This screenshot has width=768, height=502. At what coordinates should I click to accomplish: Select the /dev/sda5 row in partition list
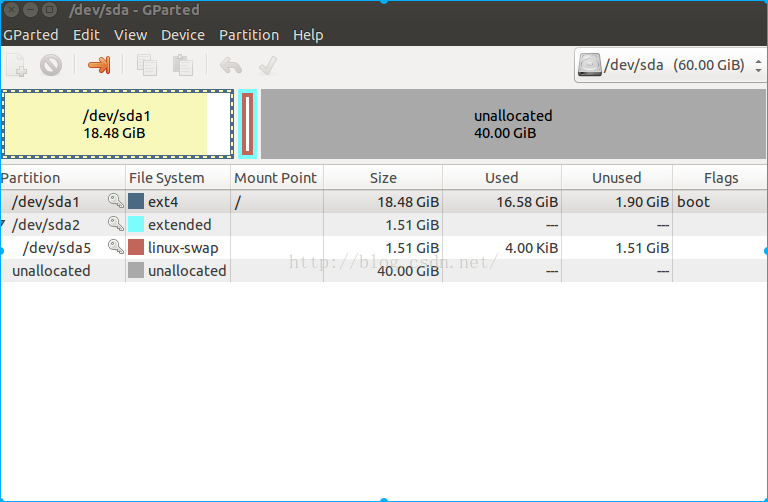tap(384, 247)
